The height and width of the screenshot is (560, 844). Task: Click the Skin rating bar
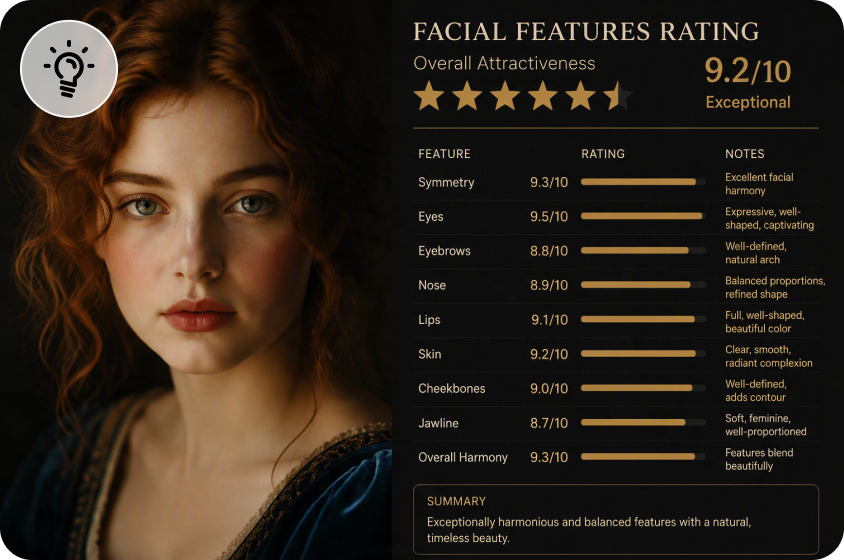[643, 354]
